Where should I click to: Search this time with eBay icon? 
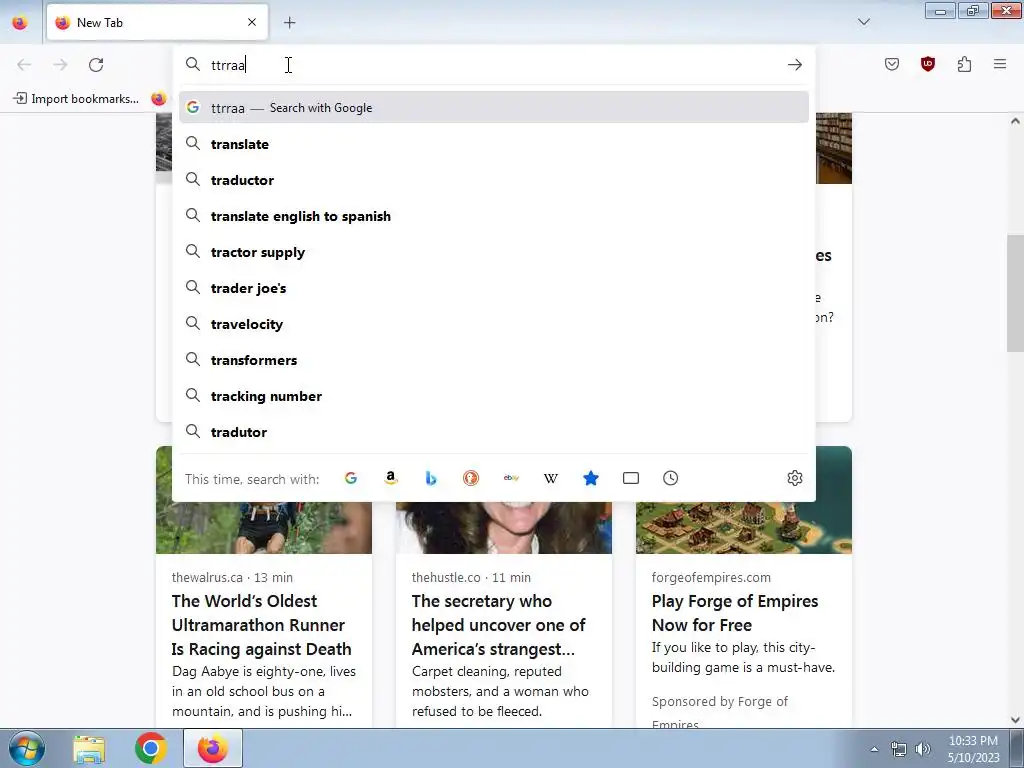coord(511,478)
